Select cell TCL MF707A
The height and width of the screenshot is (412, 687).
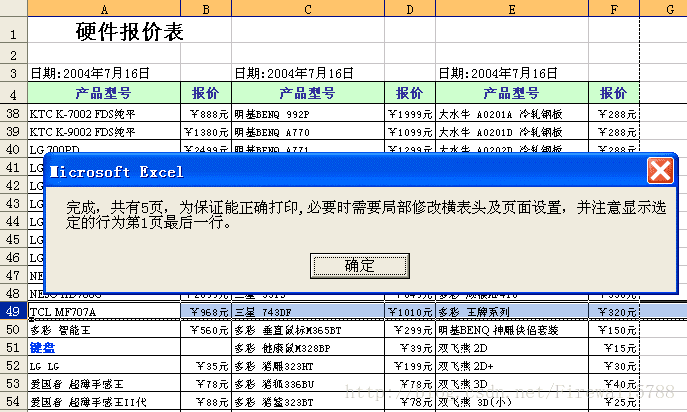click(x=104, y=312)
